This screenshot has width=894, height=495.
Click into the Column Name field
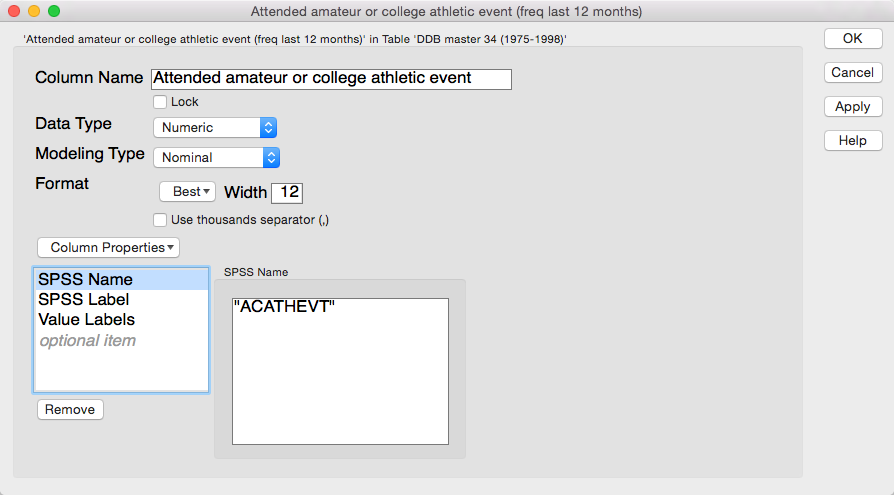click(x=331, y=79)
